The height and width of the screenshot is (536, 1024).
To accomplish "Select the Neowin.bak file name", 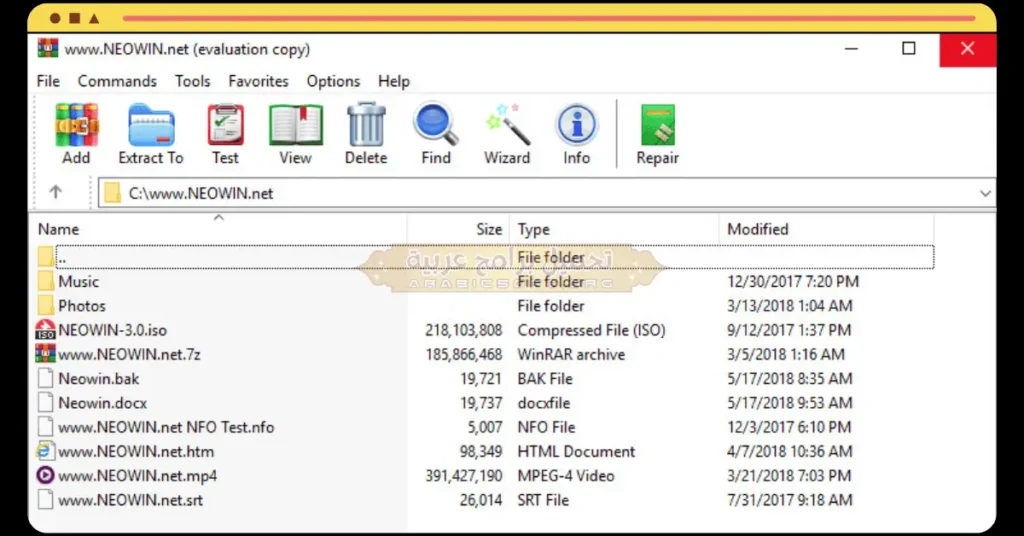I will click(99, 379).
